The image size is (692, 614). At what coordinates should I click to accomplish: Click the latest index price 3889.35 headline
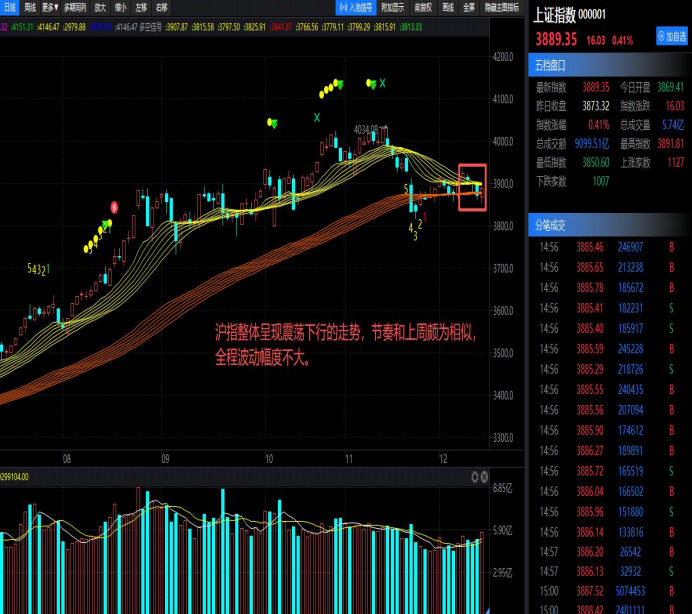point(556,39)
